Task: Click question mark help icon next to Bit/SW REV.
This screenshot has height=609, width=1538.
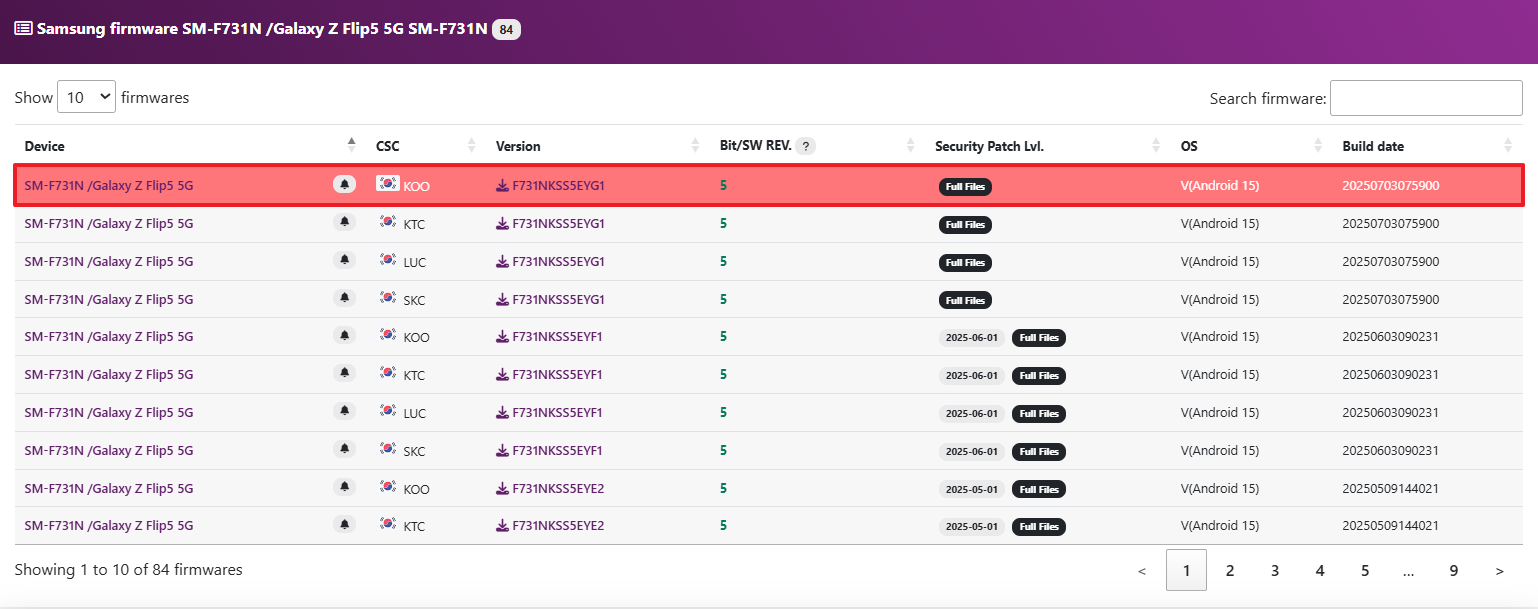Action: coord(806,146)
